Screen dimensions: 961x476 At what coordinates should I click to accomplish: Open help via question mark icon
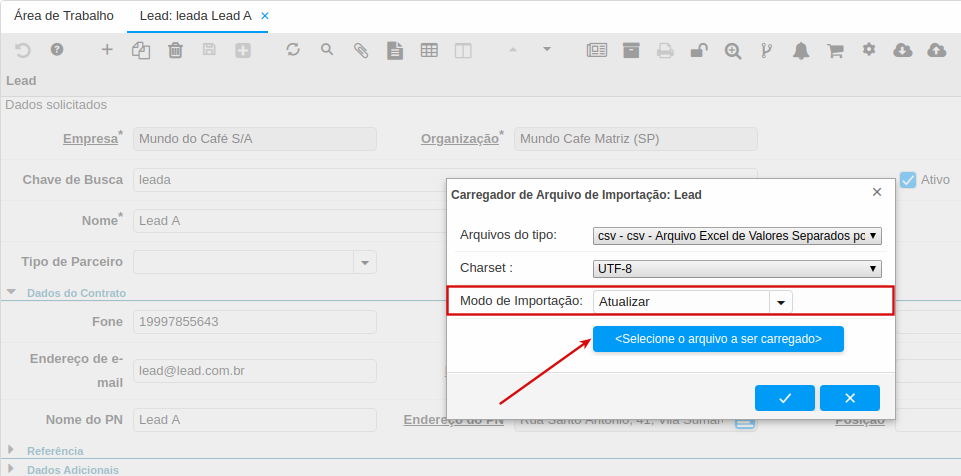click(57, 50)
